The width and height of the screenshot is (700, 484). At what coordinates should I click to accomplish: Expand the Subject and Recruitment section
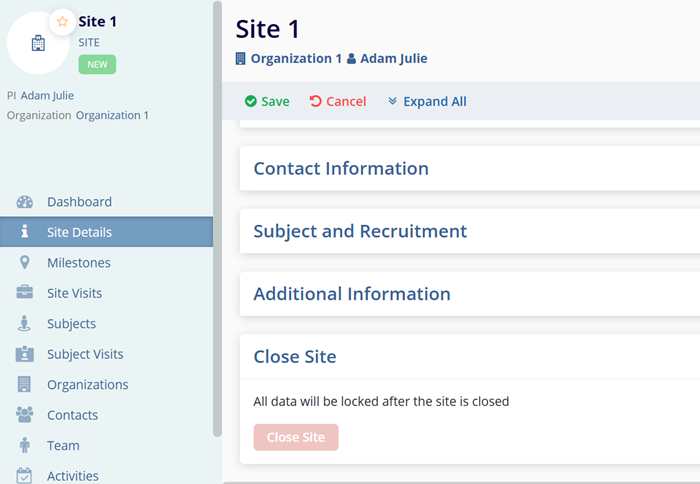[360, 231]
